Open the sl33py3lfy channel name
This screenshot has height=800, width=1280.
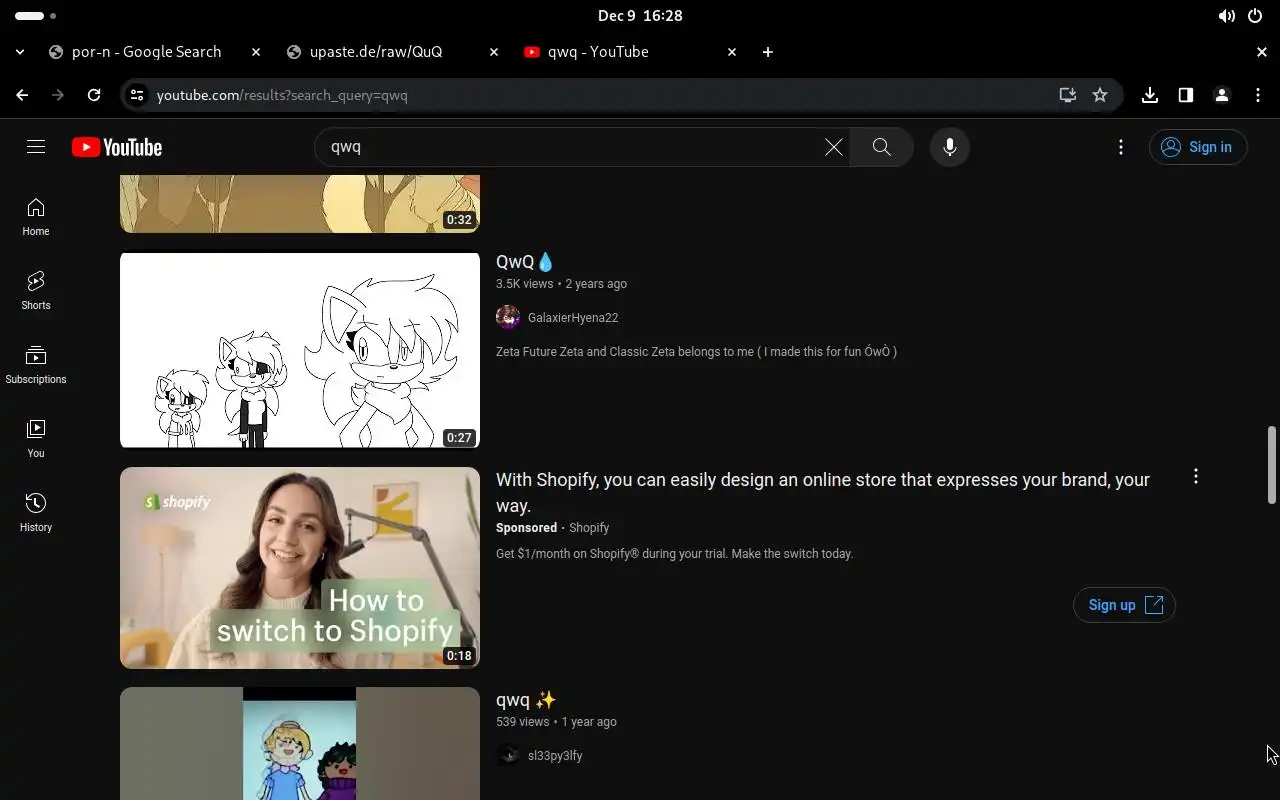tap(555, 756)
